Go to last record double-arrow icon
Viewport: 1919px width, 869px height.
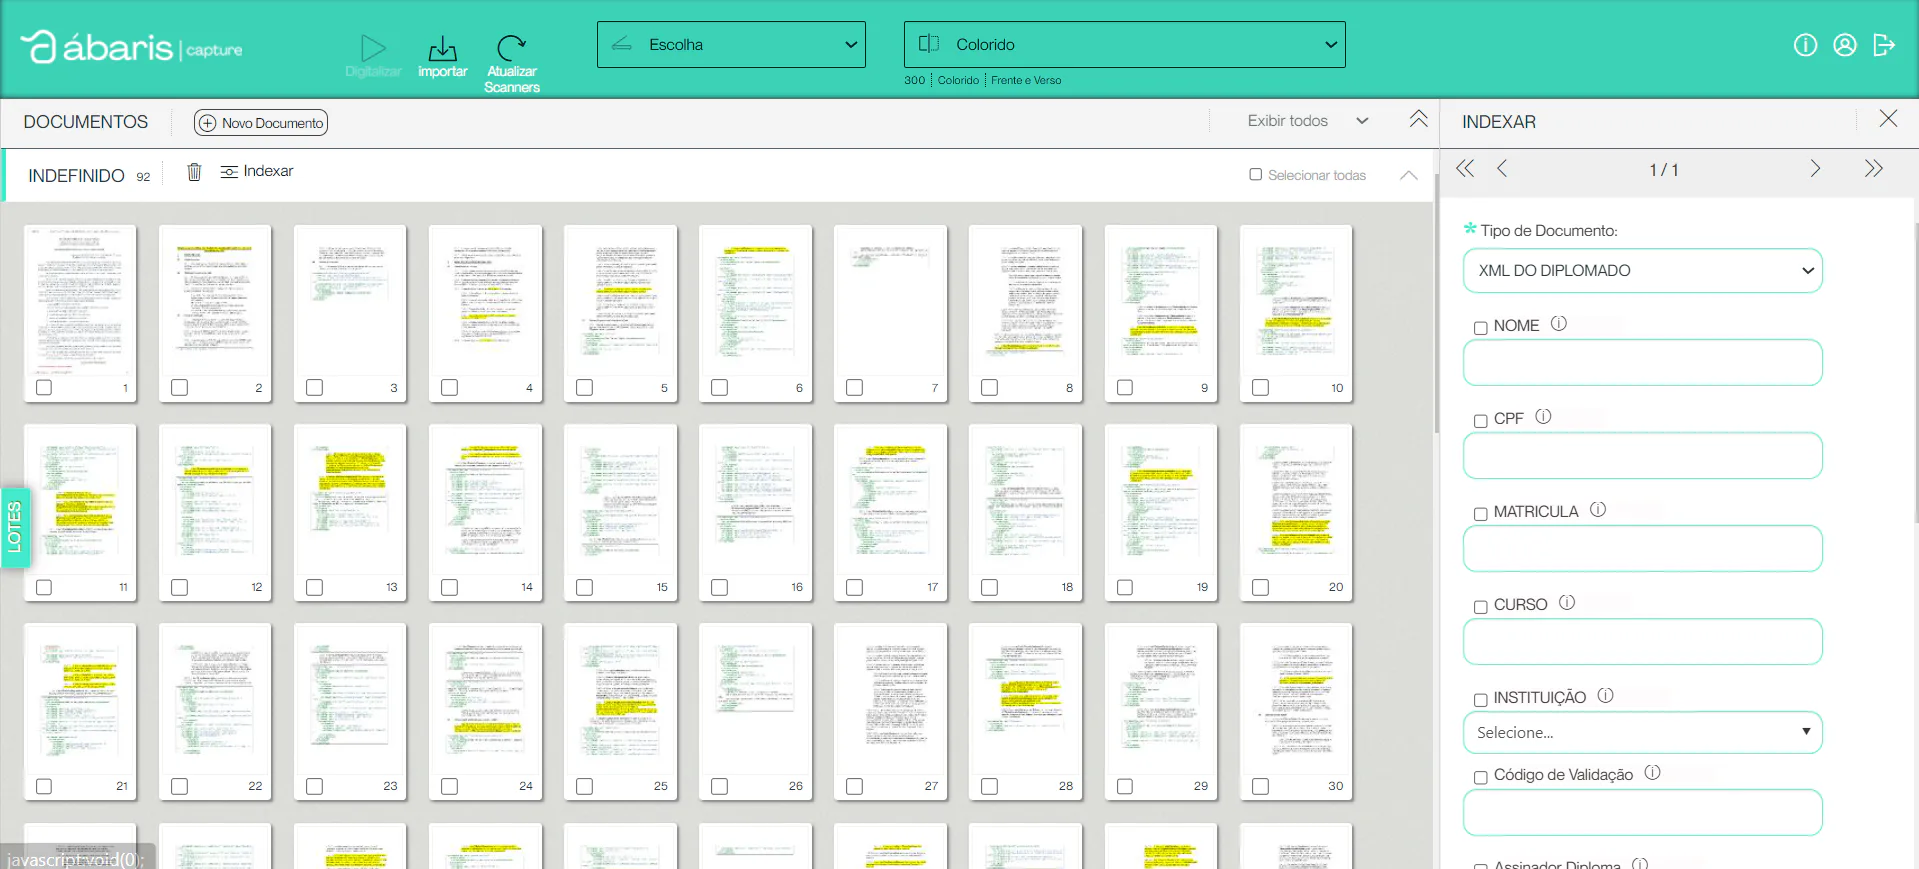pyautogui.click(x=1874, y=169)
